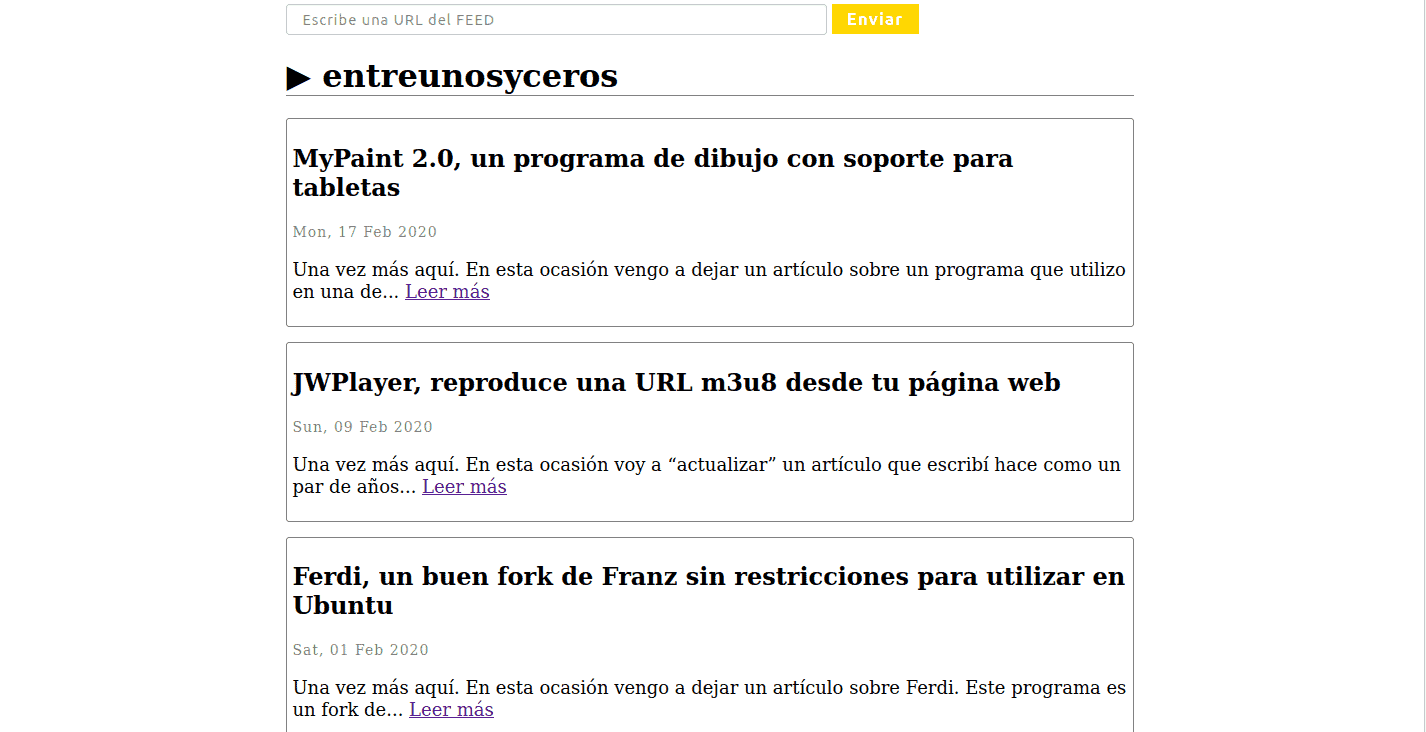Click the MyPaint article card
Image resolution: width=1426 pixels, height=732 pixels.
[709, 221]
